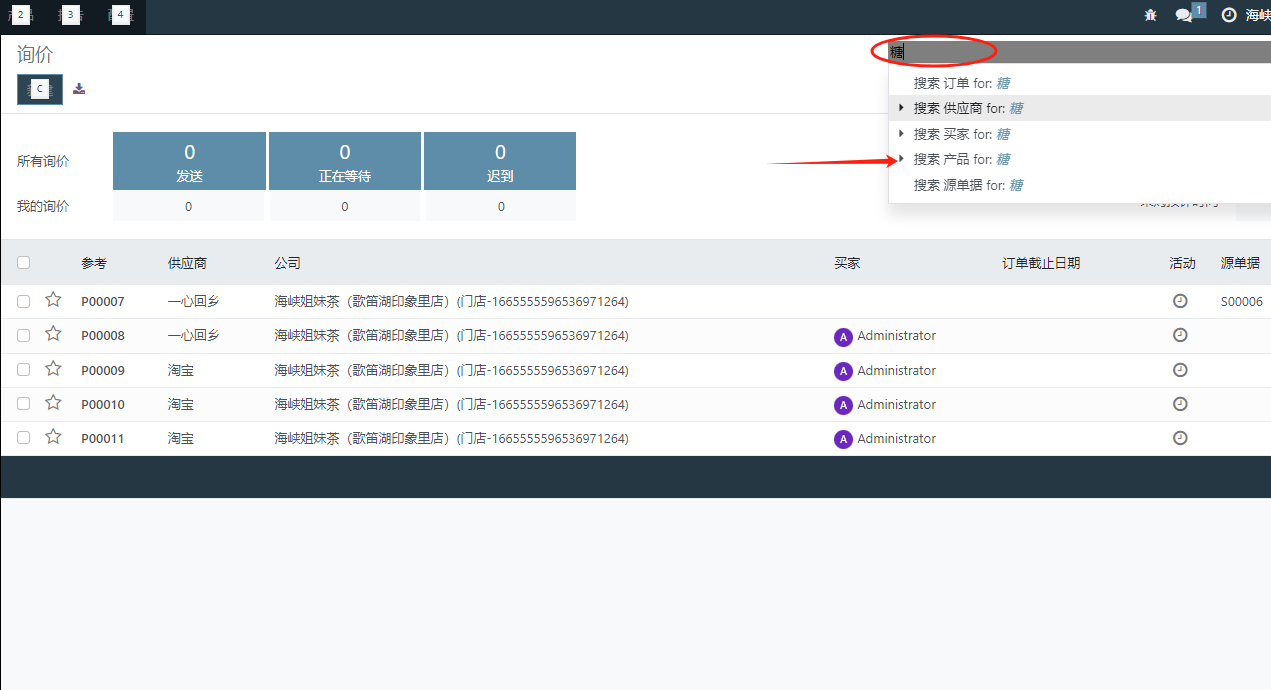Click the 正在等待 count tile
Screen dimensions: 1271x690
(345, 161)
